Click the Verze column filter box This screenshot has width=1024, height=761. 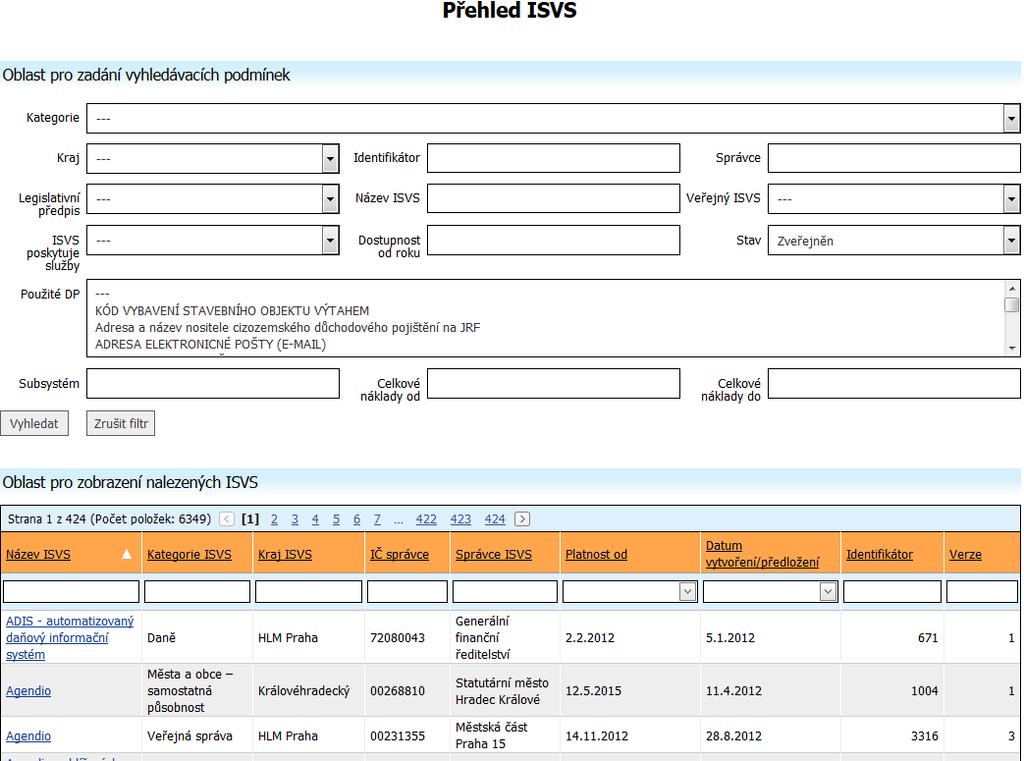pos(982,592)
